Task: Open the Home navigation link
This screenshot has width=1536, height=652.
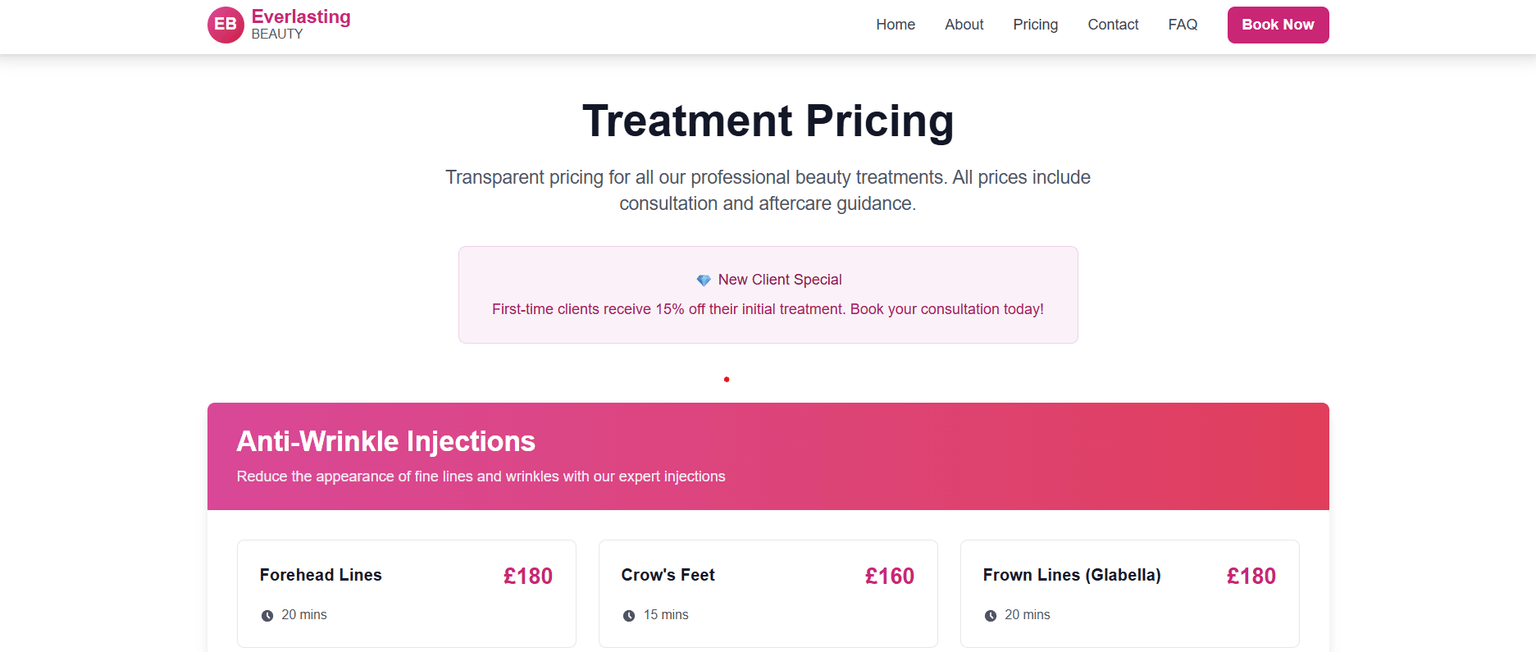Action: 895,25
